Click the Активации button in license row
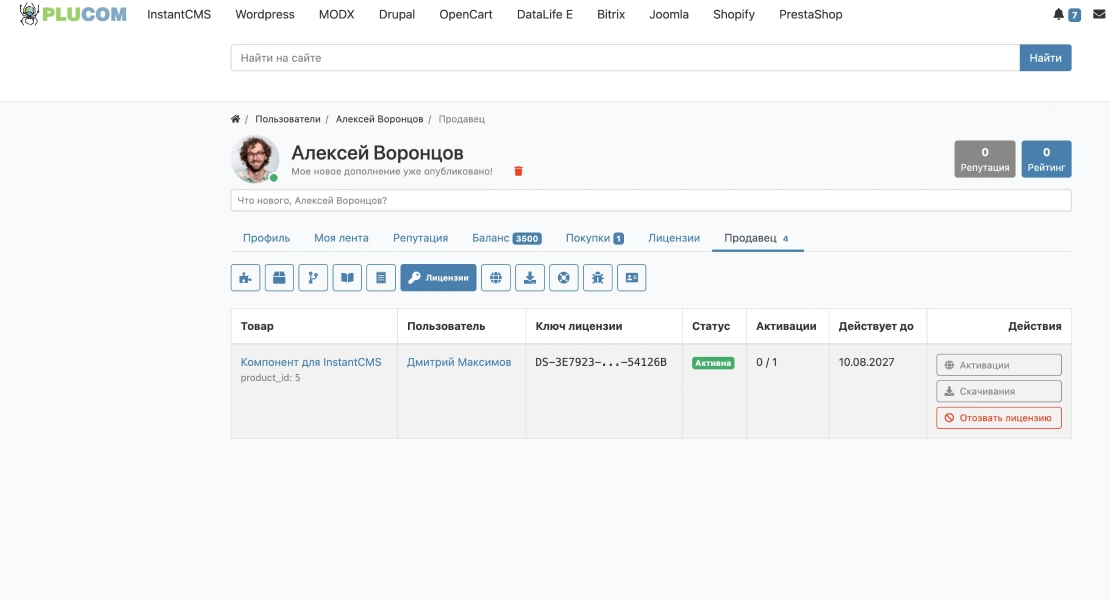The image size is (1110, 600). pyautogui.click(x=999, y=365)
